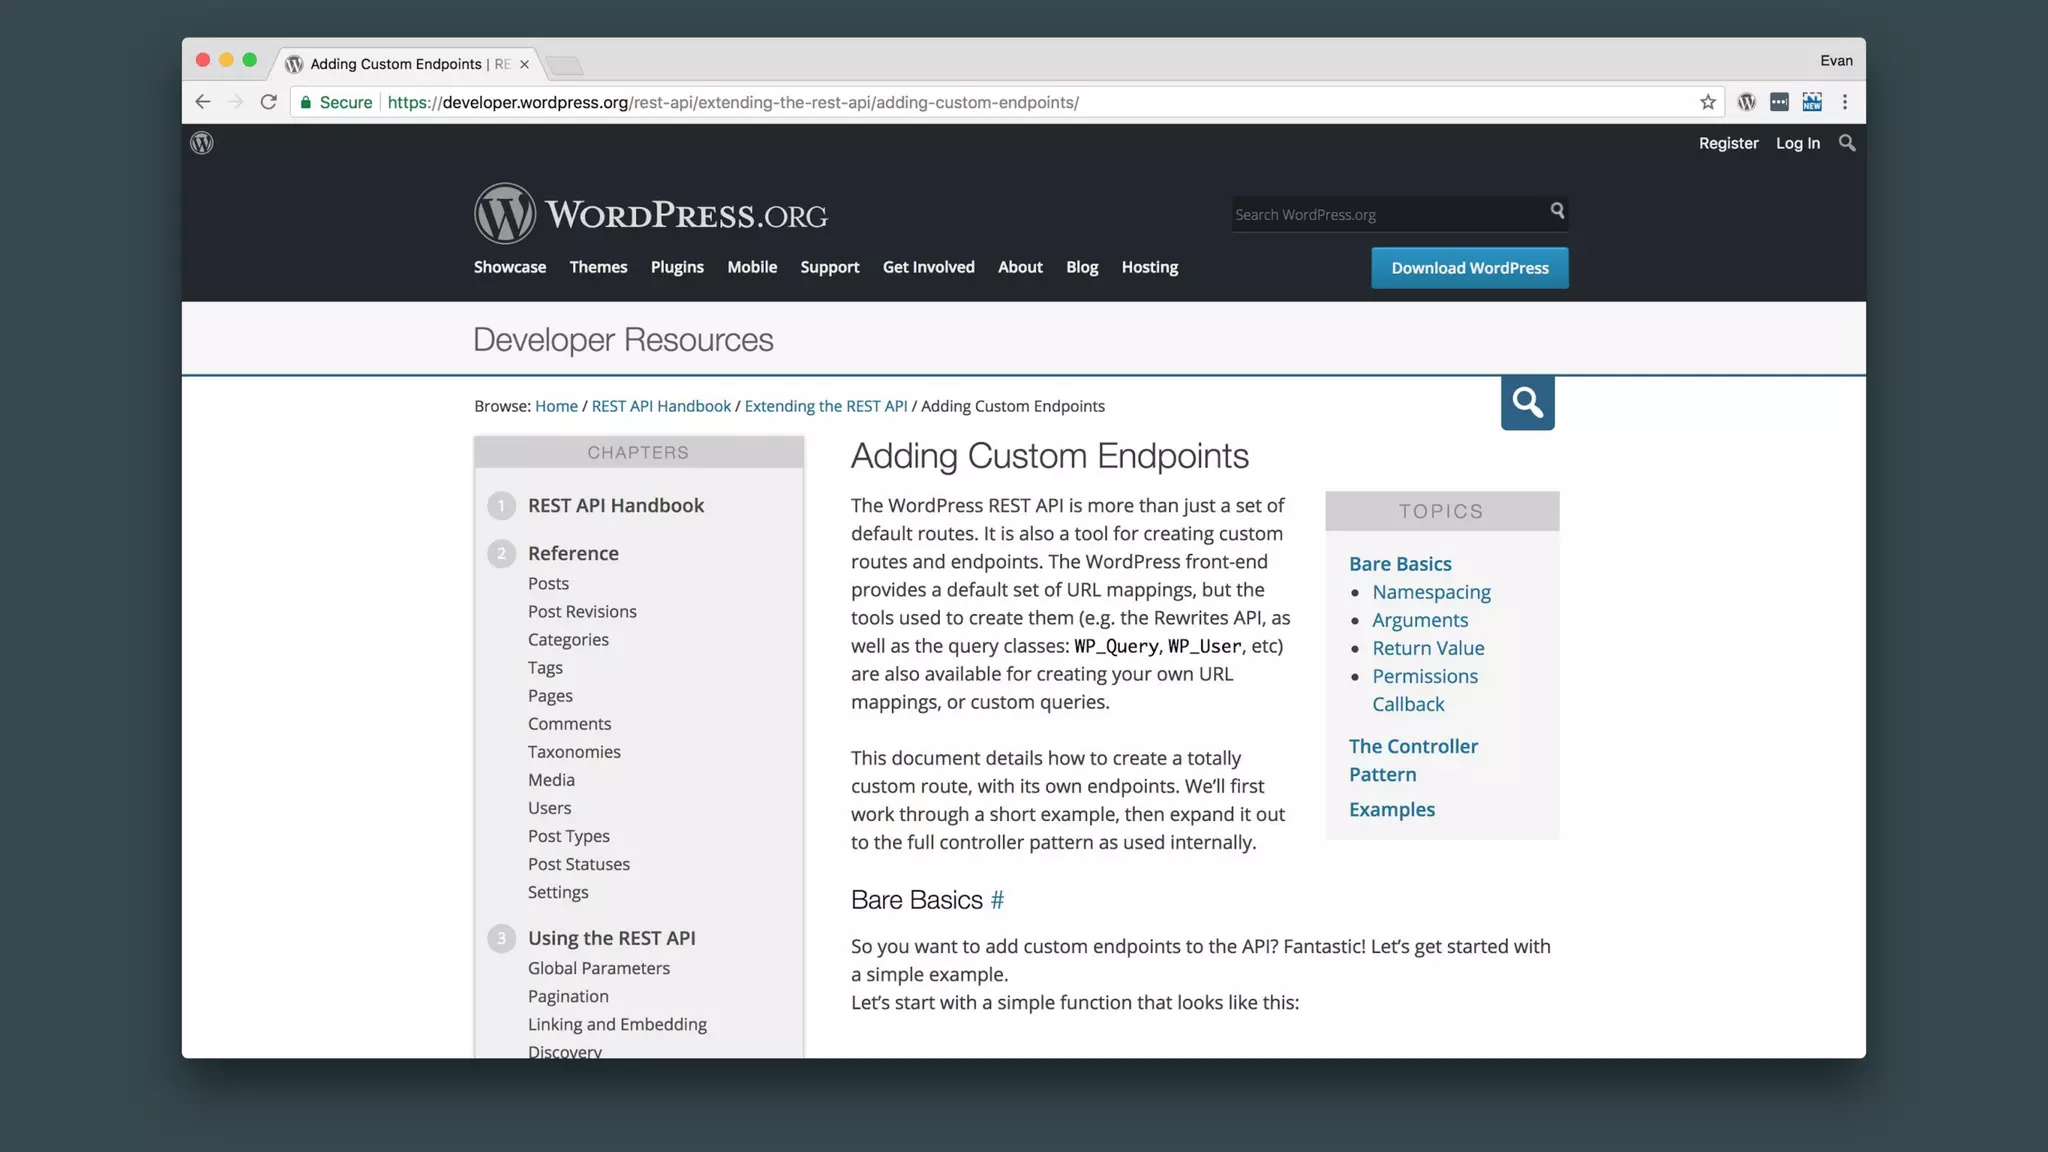Click the hash anchor beside Bare Basics
2048x1152 pixels.
[997, 900]
